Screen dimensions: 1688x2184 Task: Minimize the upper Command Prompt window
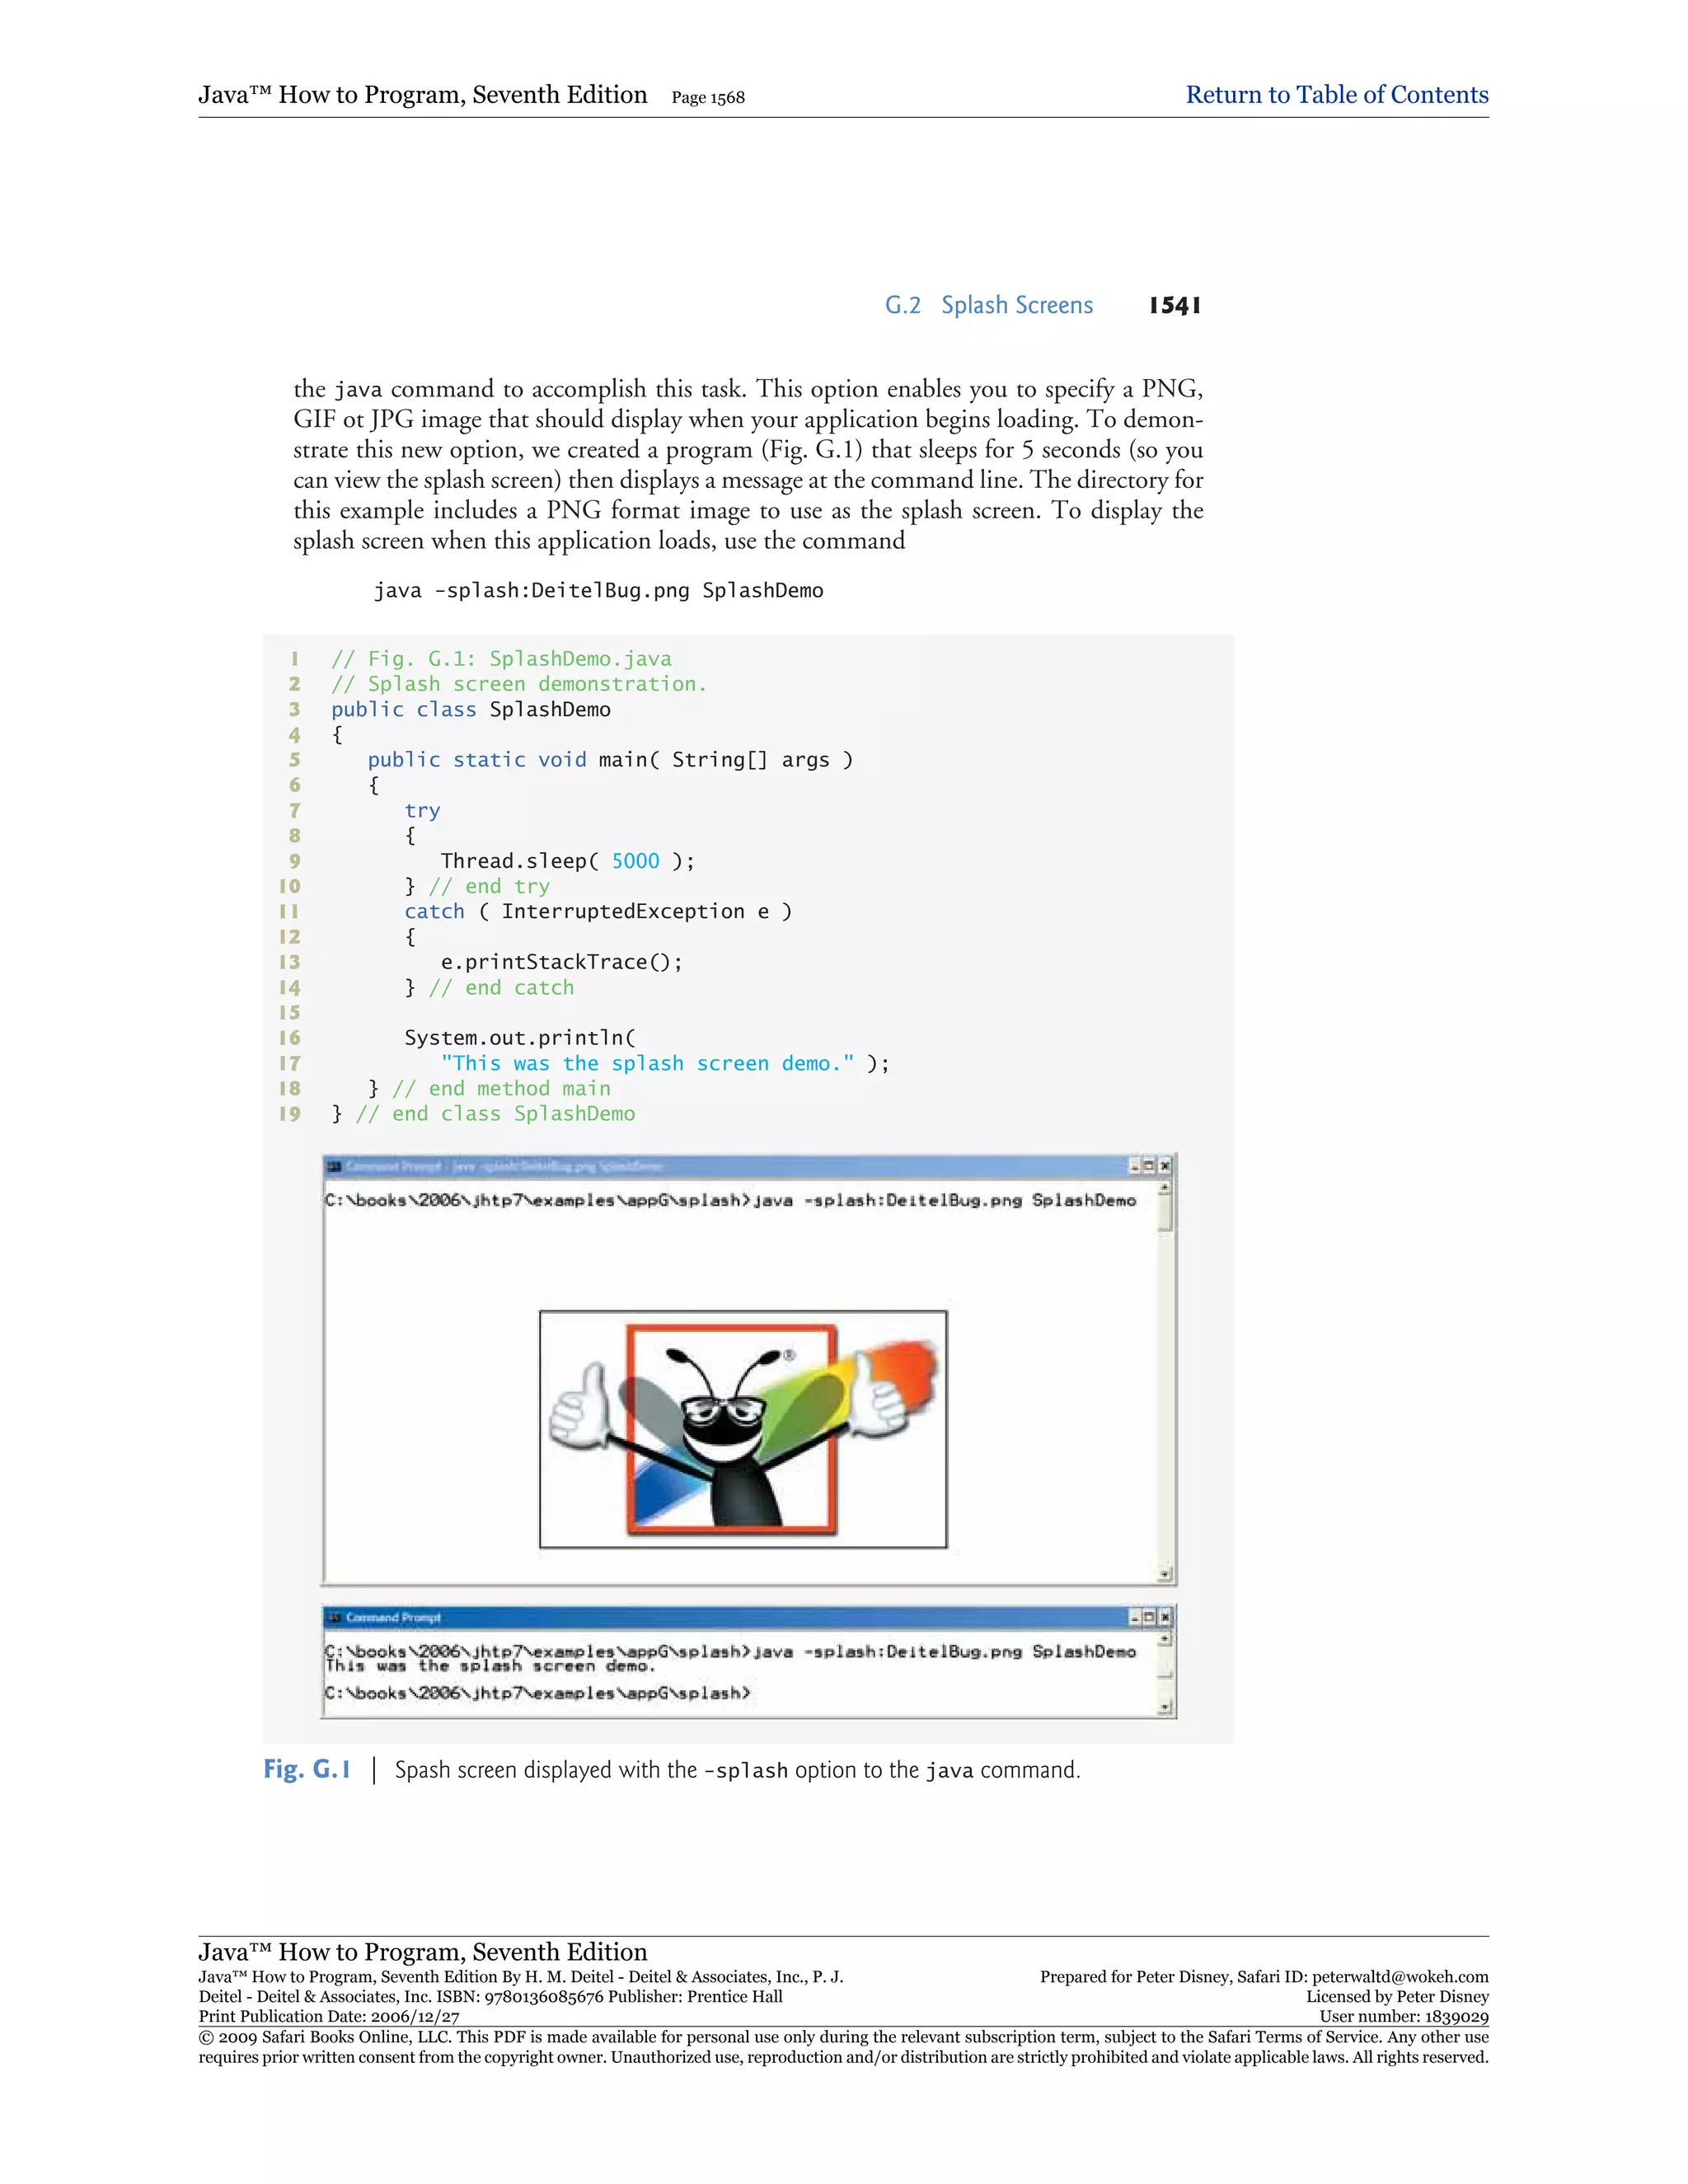click(x=1135, y=1166)
